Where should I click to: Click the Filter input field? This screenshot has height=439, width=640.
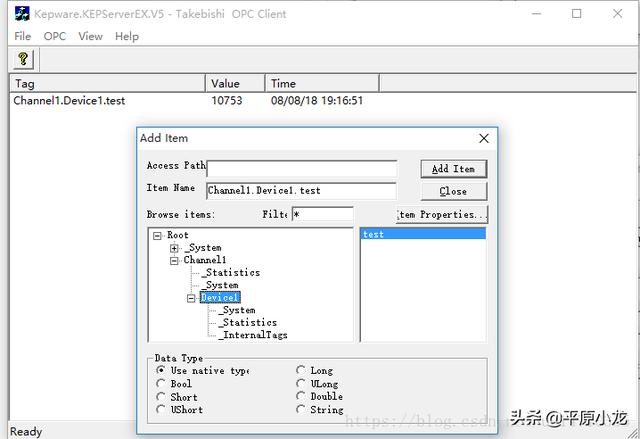(322, 214)
